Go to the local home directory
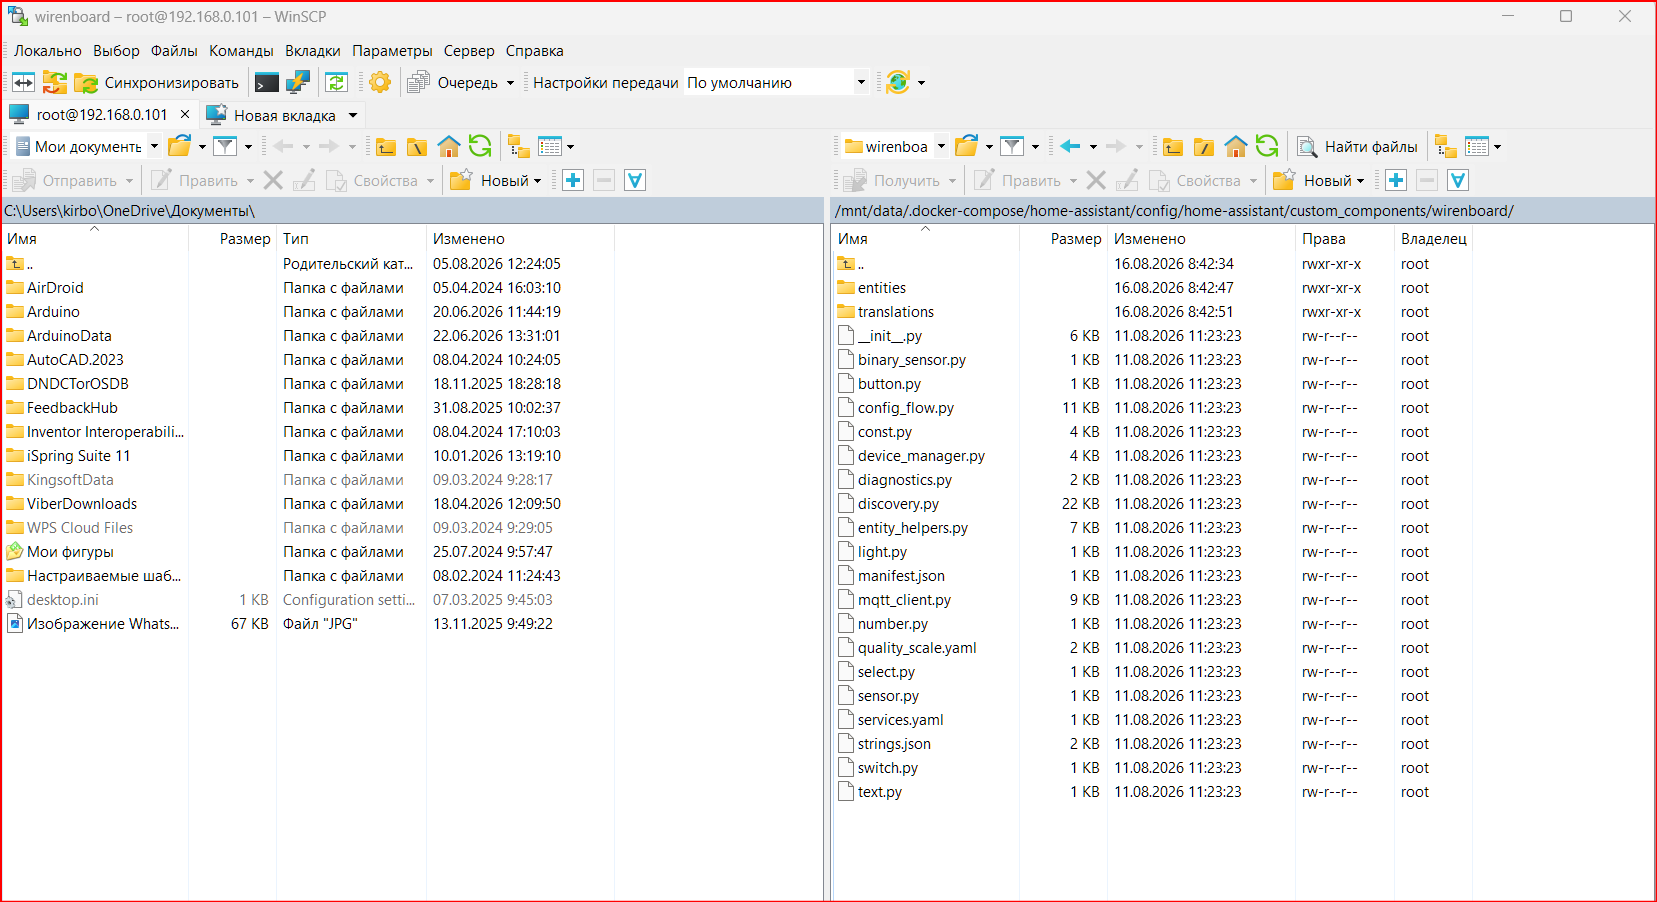This screenshot has height=902, width=1657. (x=449, y=146)
